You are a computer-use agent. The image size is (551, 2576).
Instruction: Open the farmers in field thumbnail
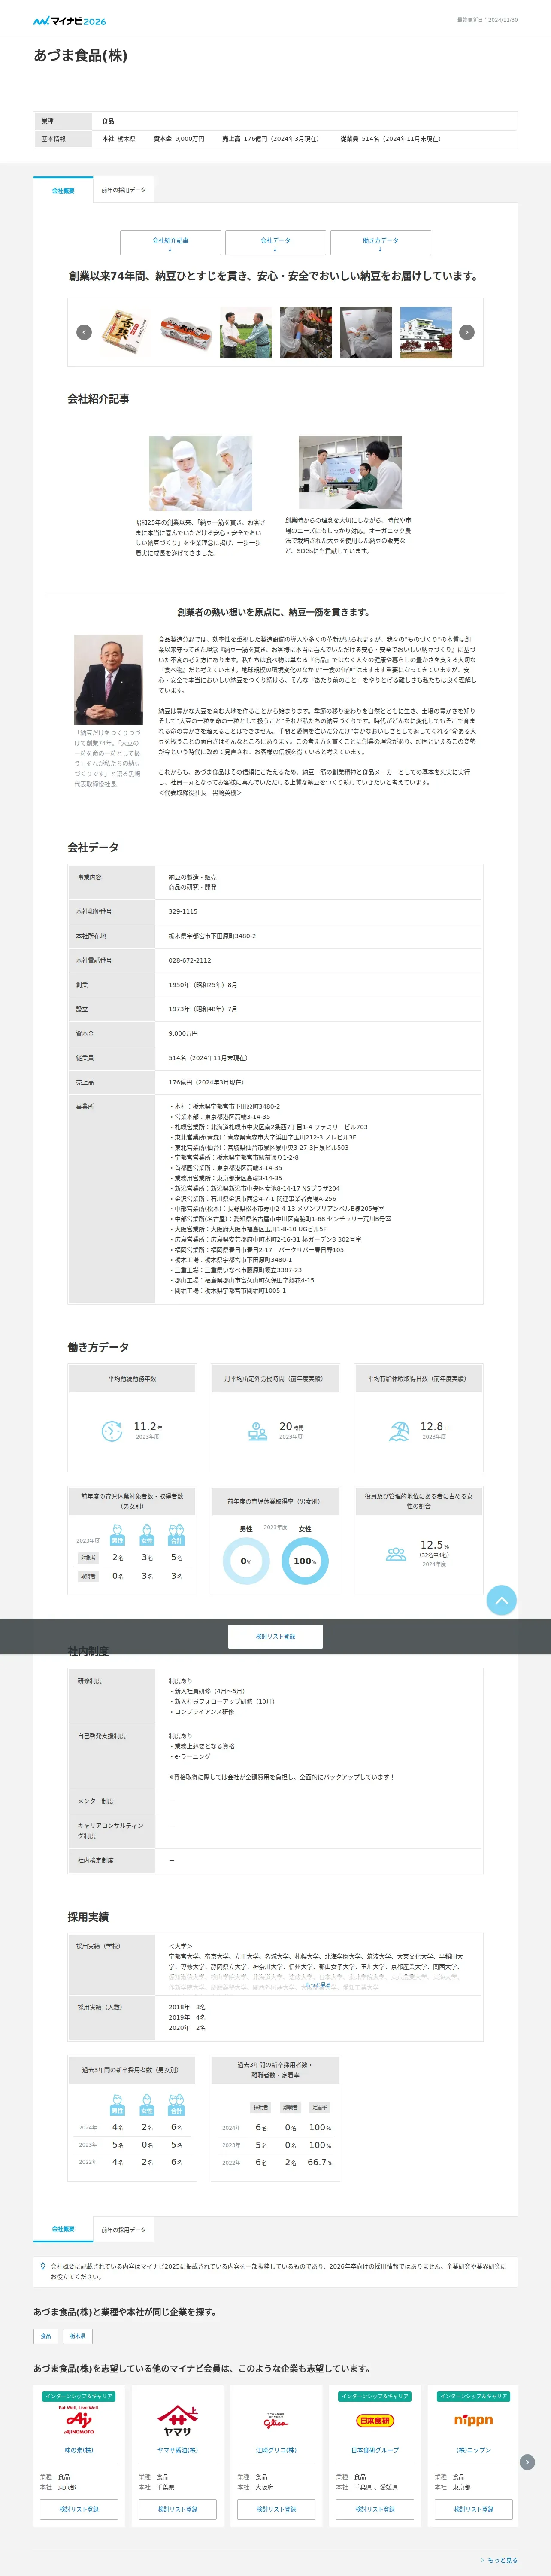click(246, 332)
